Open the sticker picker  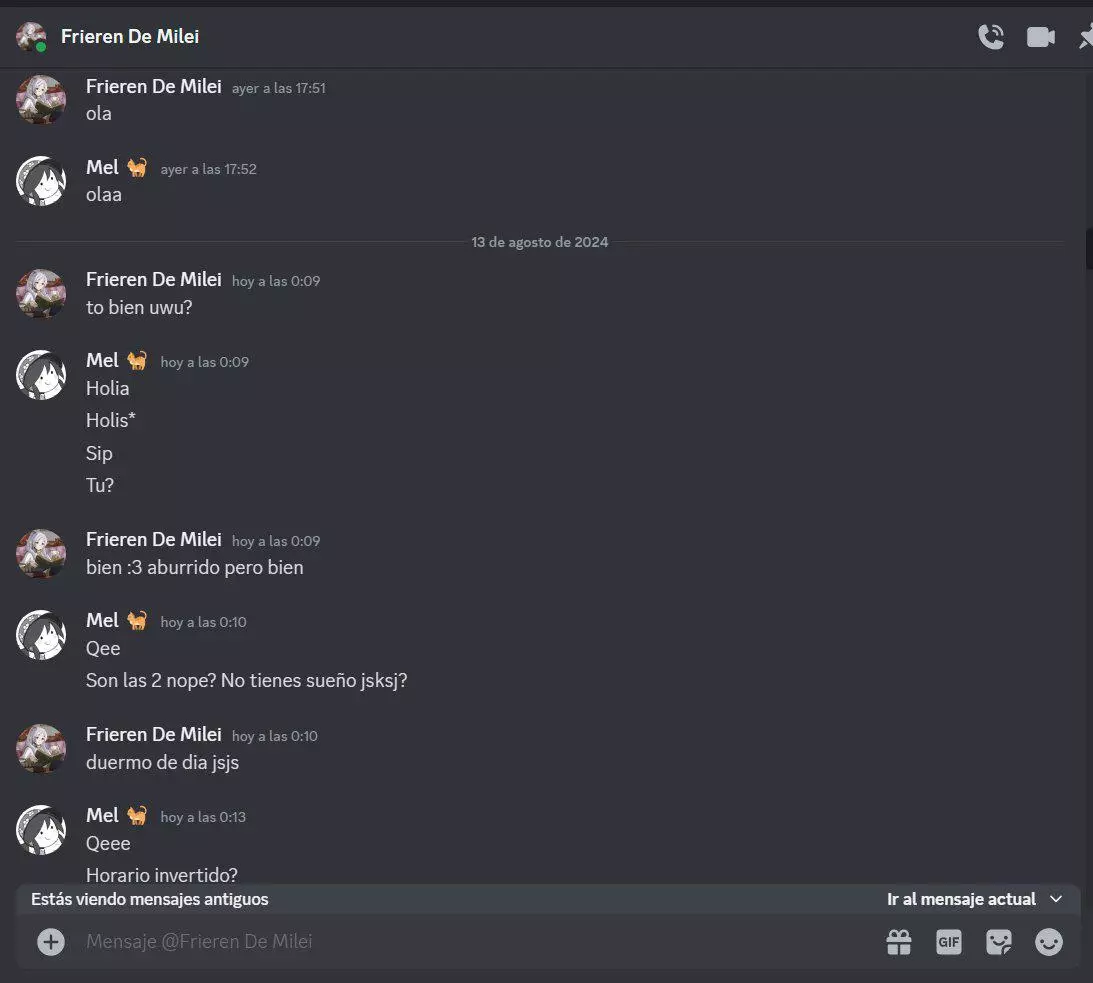(998, 942)
